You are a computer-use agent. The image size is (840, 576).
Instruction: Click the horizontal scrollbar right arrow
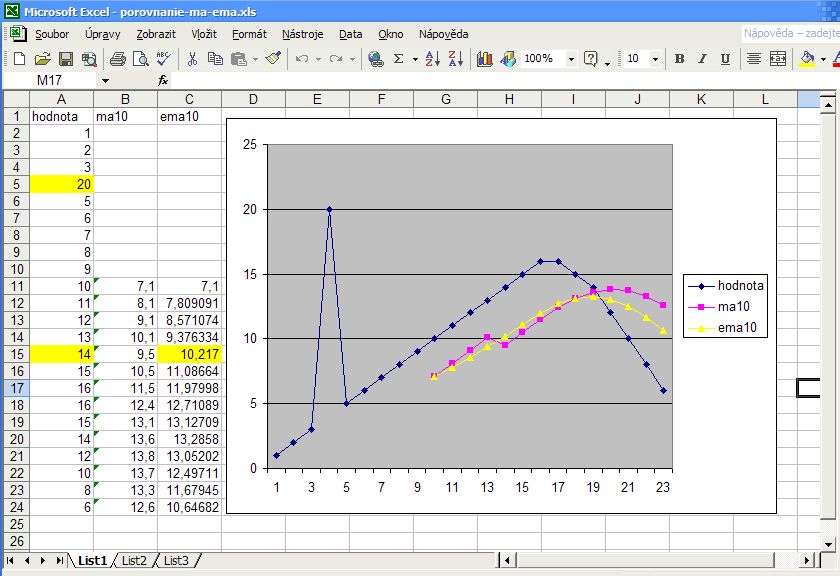point(807,560)
